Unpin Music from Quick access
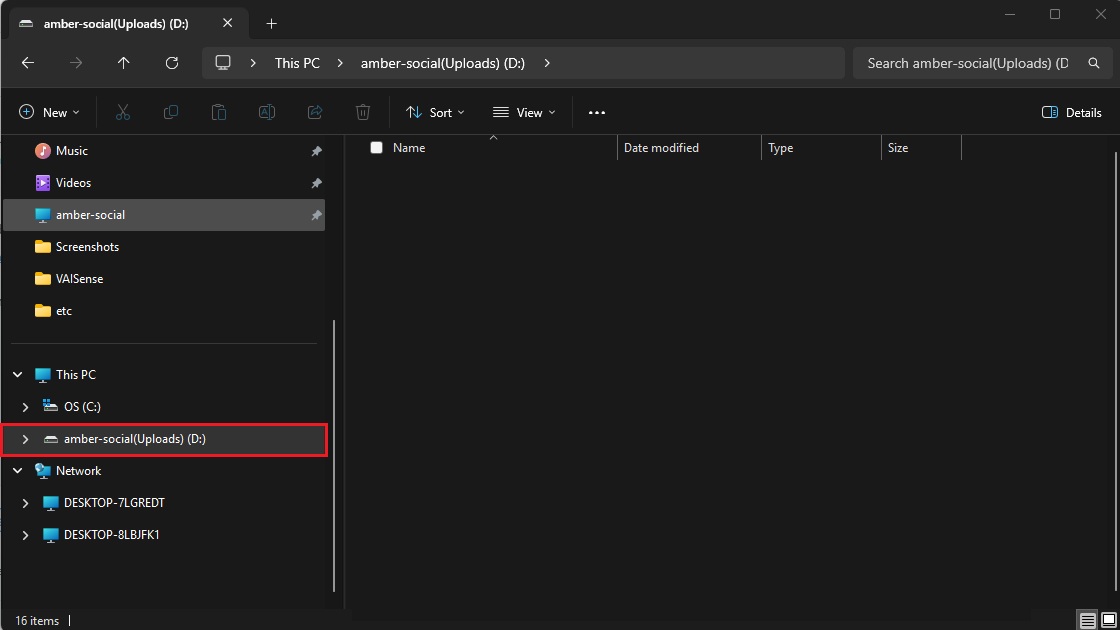This screenshot has height=630, width=1120. click(x=316, y=151)
